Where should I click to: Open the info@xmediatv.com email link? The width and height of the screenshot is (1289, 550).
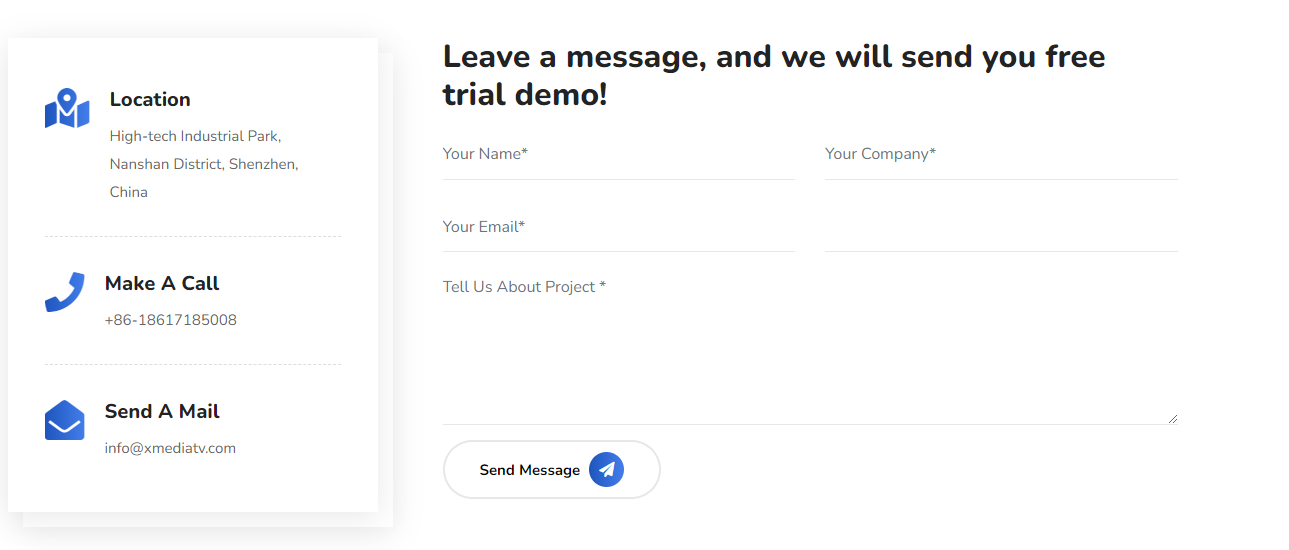coord(170,448)
